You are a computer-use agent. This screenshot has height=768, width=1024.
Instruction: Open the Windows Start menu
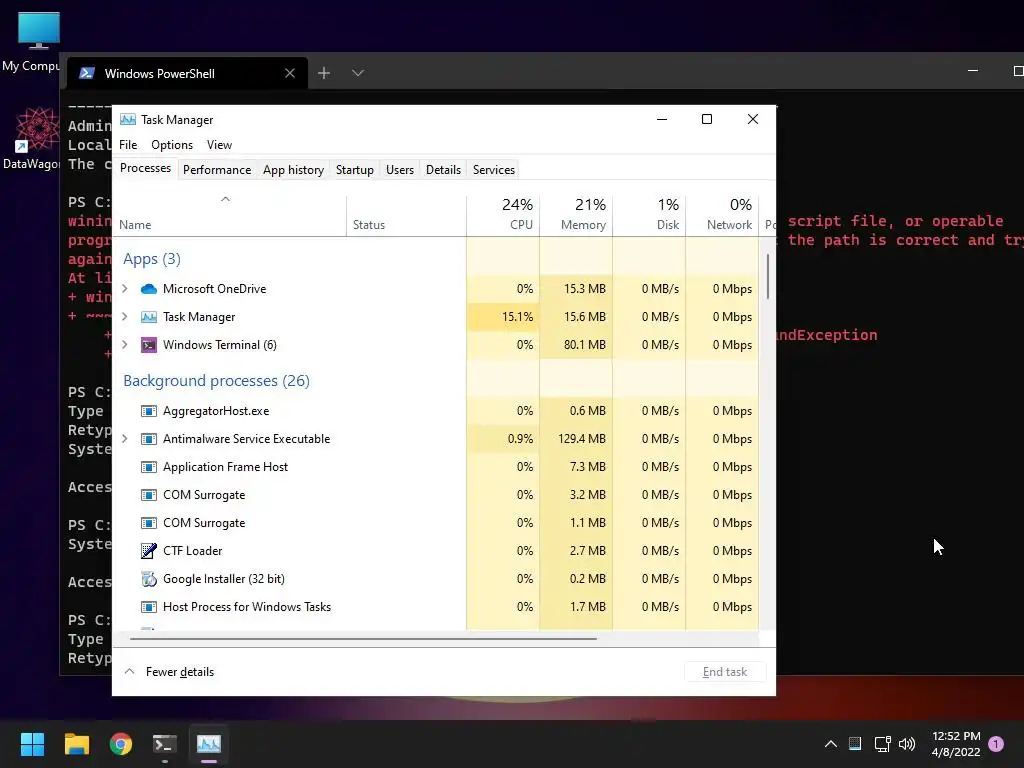tap(32, 744)
